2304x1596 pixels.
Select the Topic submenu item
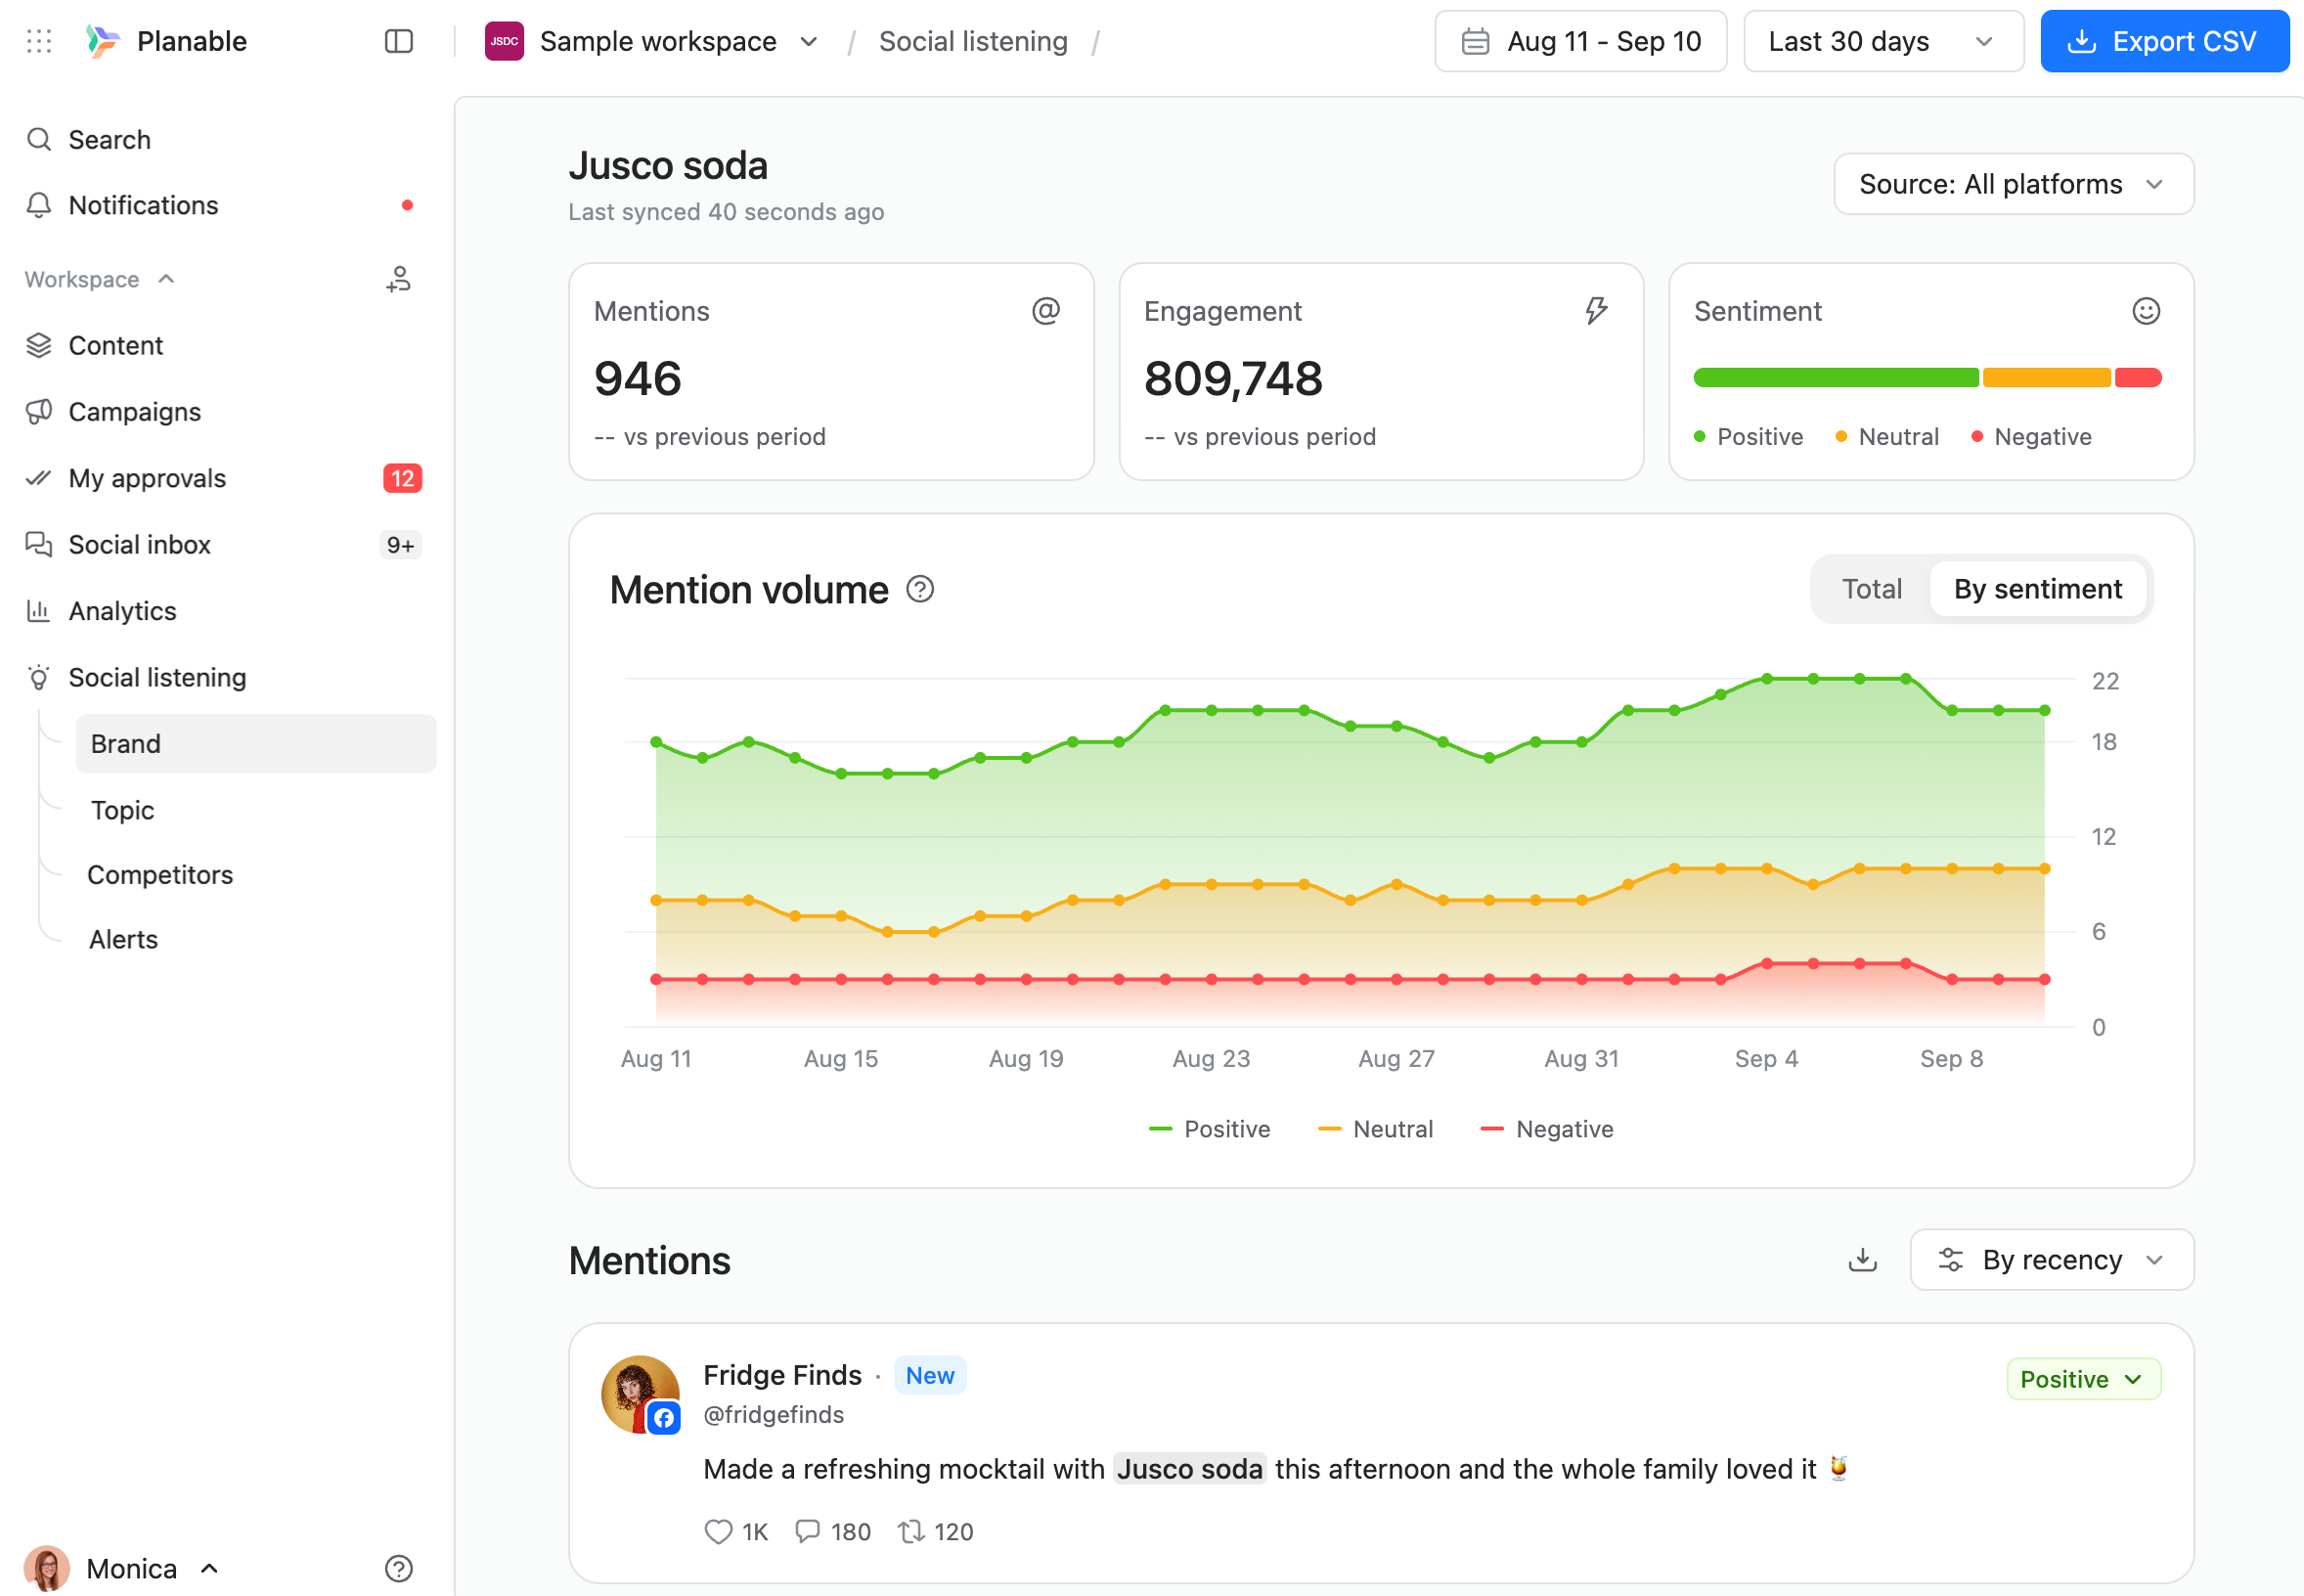122,810
